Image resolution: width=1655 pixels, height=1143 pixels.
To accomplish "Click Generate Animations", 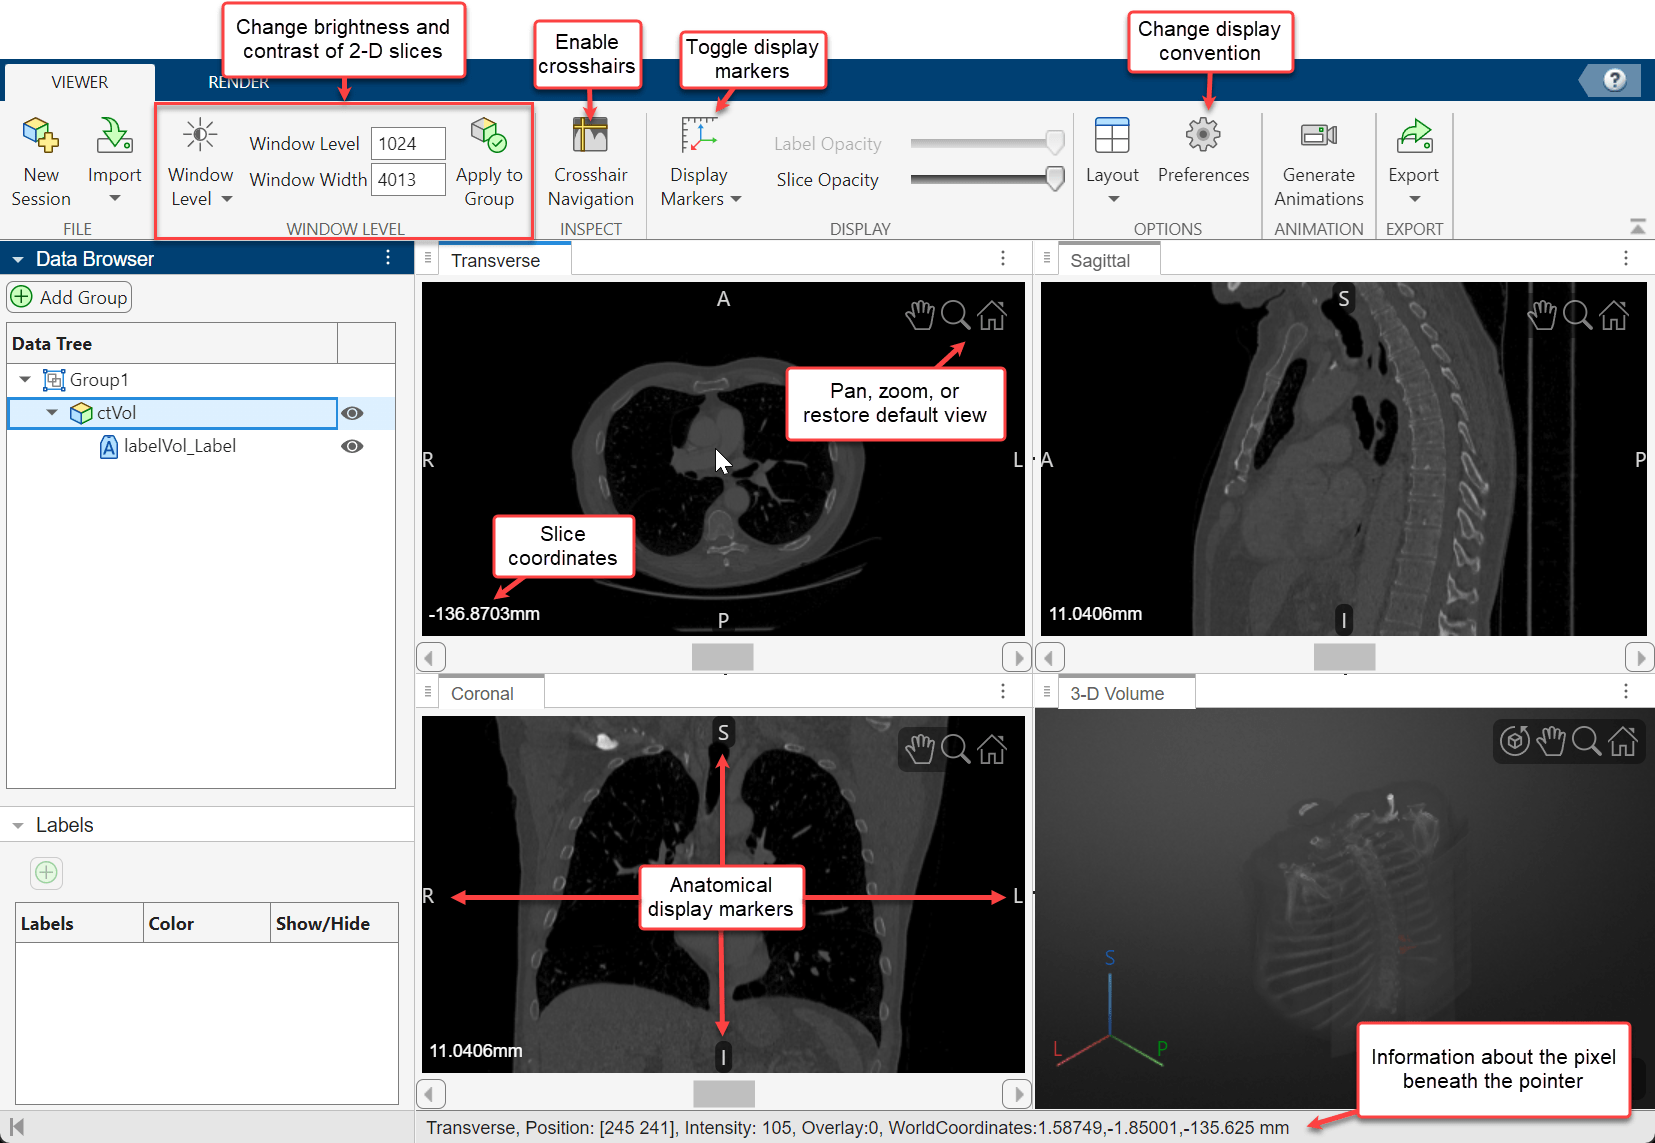I will point(1318,160).
